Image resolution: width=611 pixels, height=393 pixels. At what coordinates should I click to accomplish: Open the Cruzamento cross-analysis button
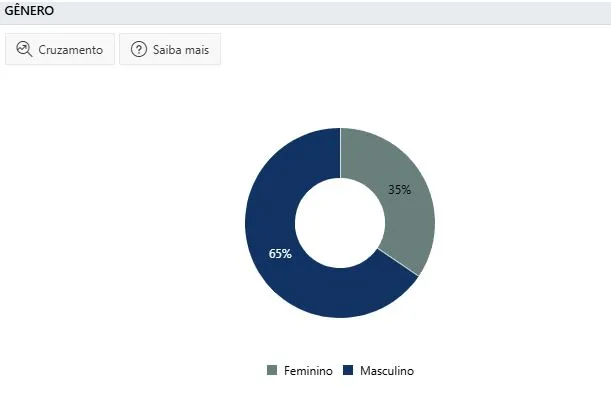(x=60, y=49)
